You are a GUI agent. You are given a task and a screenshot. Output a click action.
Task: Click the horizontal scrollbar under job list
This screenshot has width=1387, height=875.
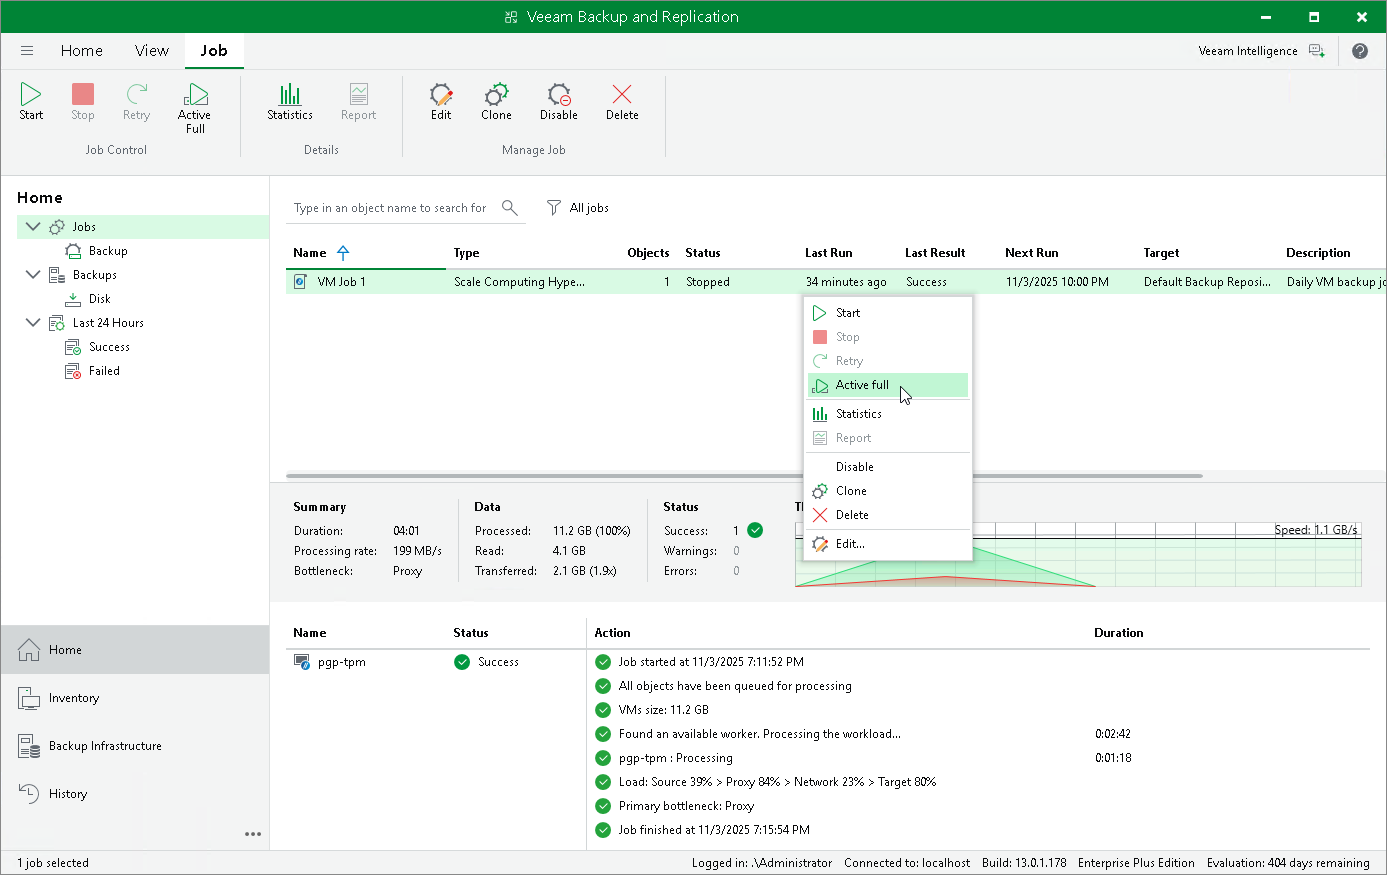coord(744,476)
